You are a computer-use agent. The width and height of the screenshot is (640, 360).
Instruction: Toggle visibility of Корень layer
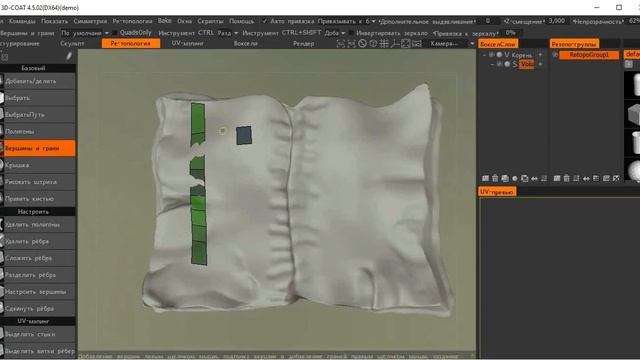(492, 54)
